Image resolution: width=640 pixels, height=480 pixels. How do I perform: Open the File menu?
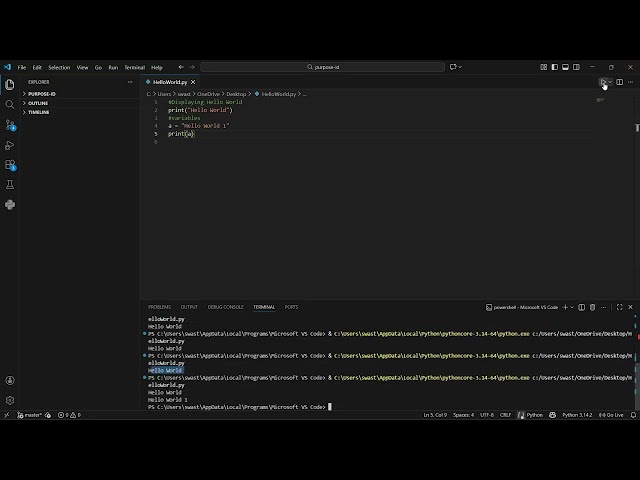(22, 67)
